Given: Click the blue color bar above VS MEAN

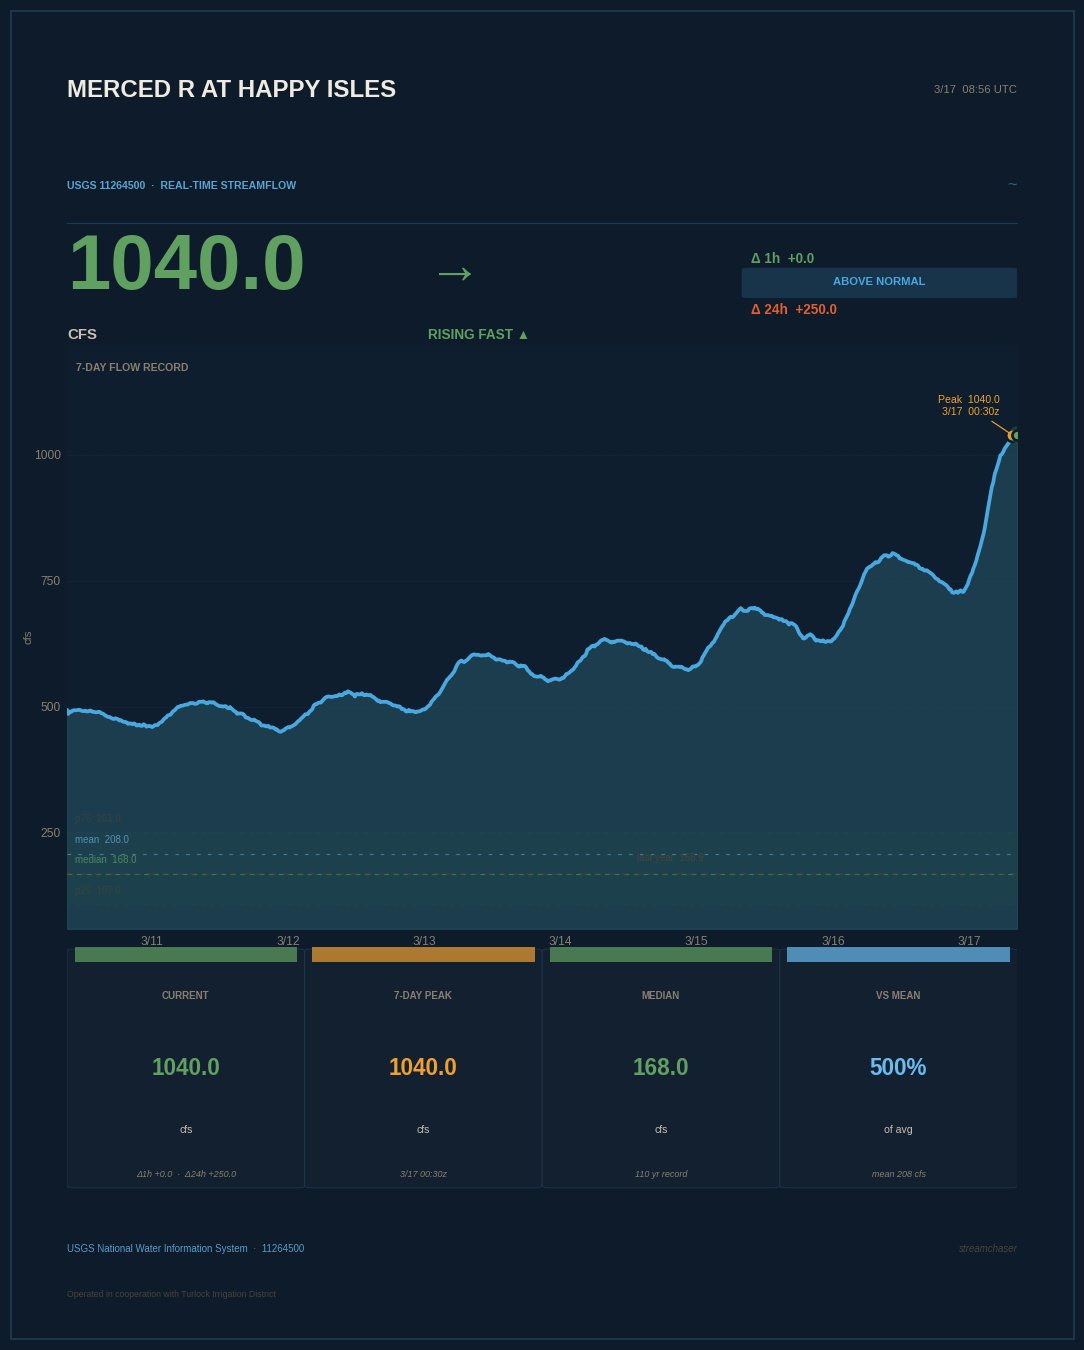Looking at the screenshot, I should pyautogui.click(x=898, y=955).
